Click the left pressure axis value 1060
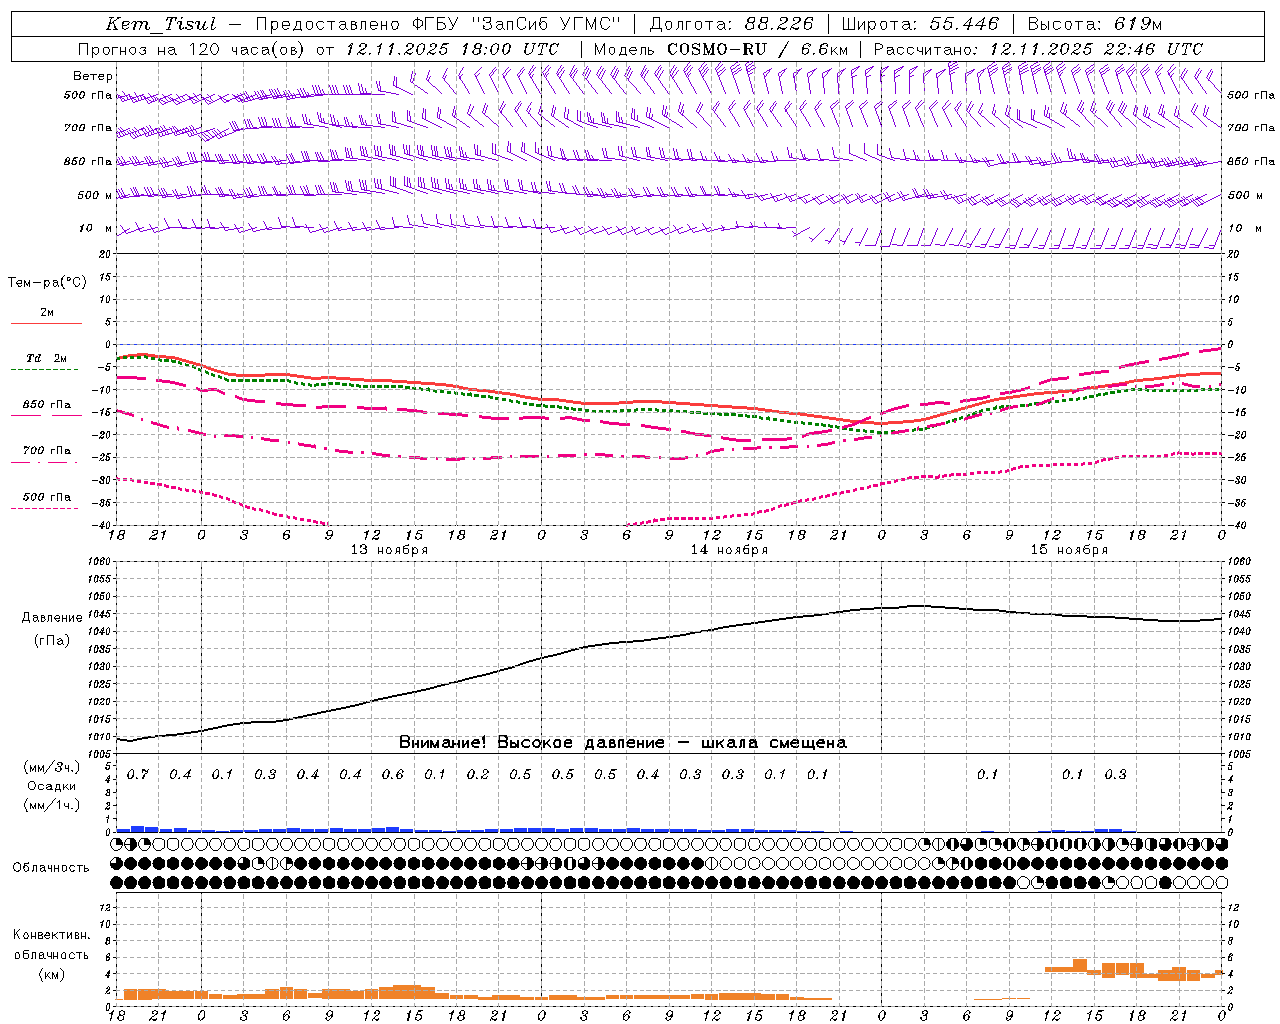Screen dimensions: 1280x1024 [97, 561]
